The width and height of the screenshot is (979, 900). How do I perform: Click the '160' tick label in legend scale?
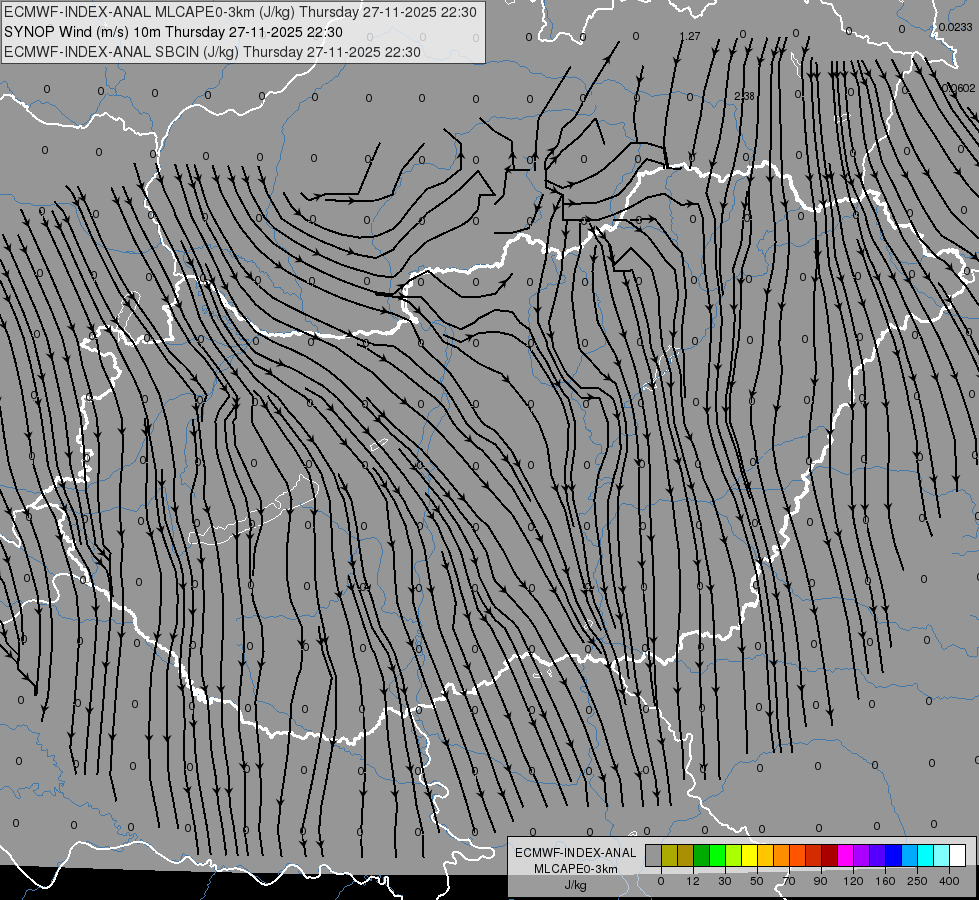click(x=885, y=881)
